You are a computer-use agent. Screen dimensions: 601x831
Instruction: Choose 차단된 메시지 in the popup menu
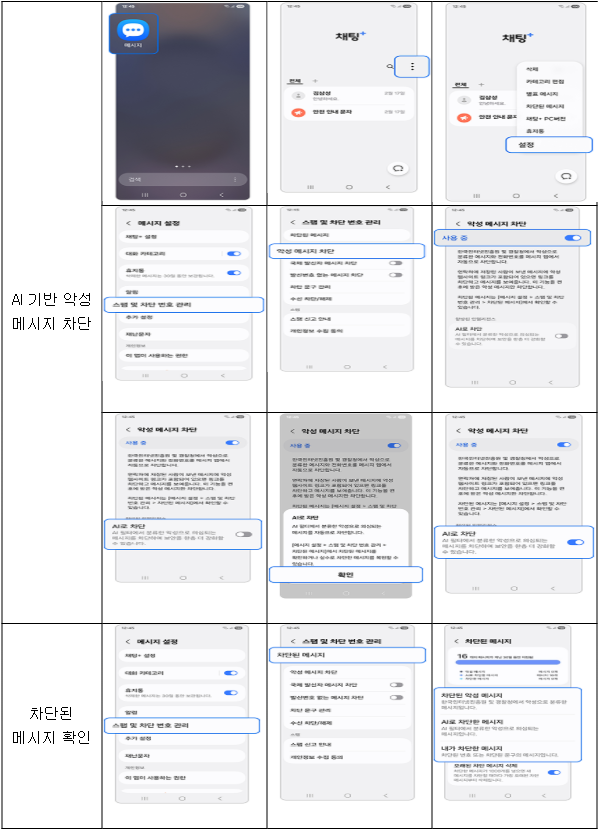545,106
